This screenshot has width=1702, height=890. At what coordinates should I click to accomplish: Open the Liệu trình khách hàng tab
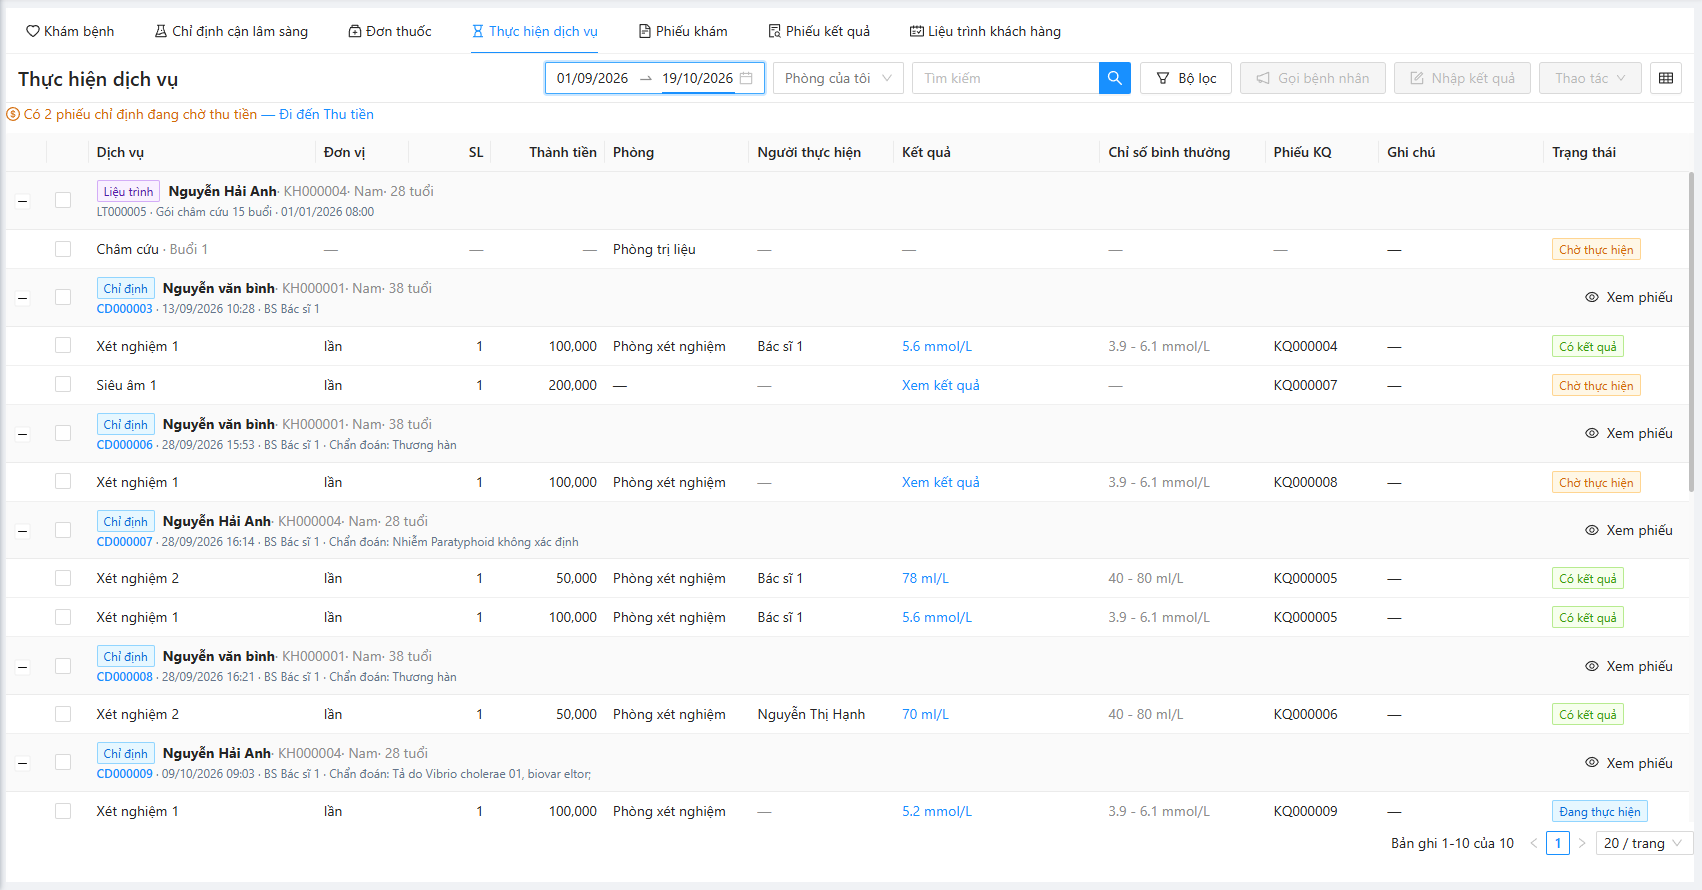985,31
